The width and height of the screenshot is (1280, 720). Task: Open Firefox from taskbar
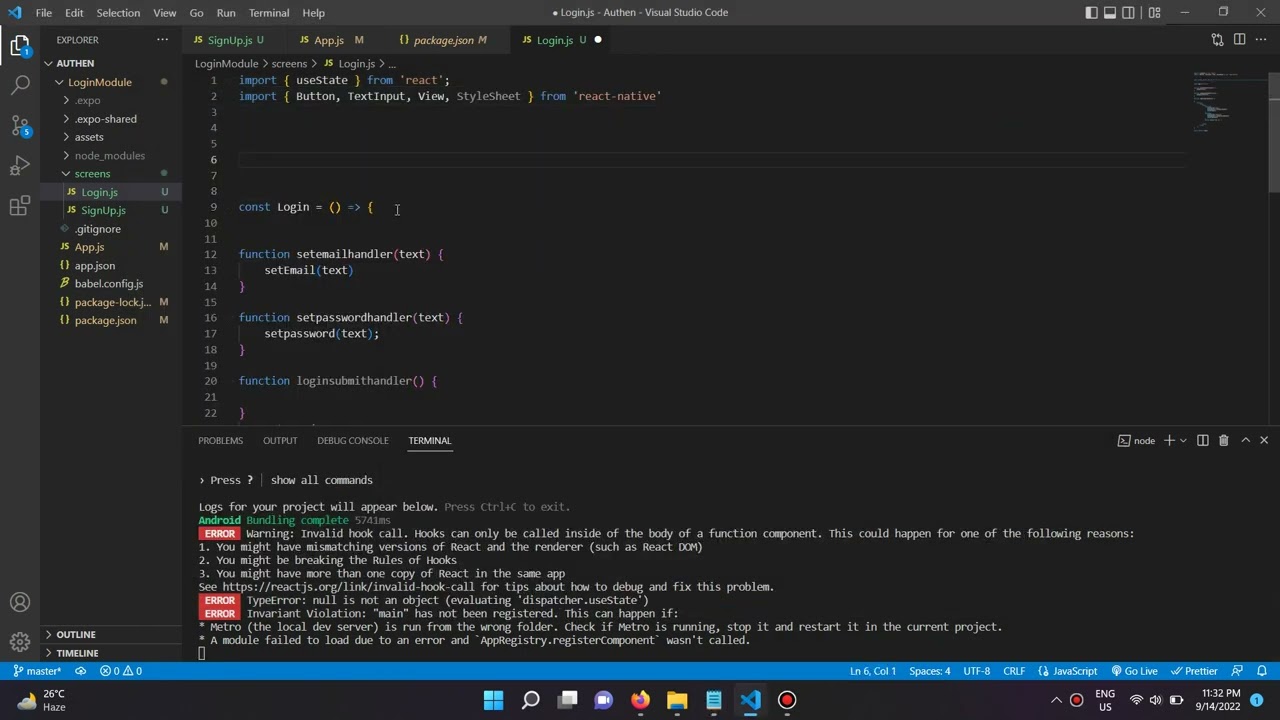[640, 700]
